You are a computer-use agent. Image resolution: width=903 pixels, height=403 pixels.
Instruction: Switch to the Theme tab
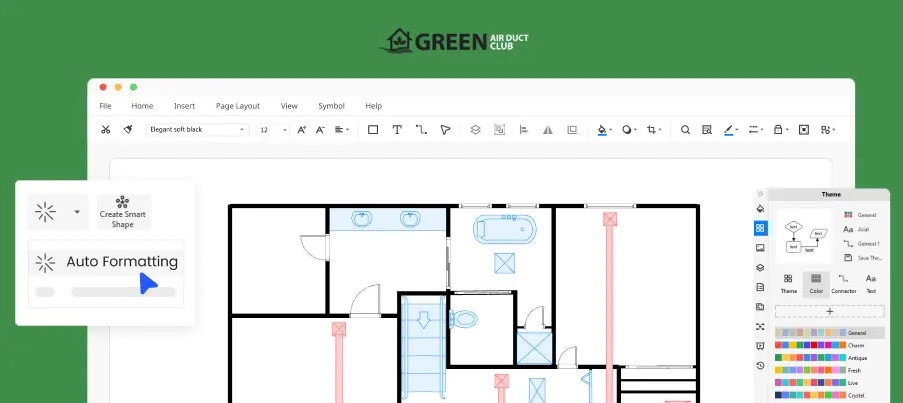[788, 283]
